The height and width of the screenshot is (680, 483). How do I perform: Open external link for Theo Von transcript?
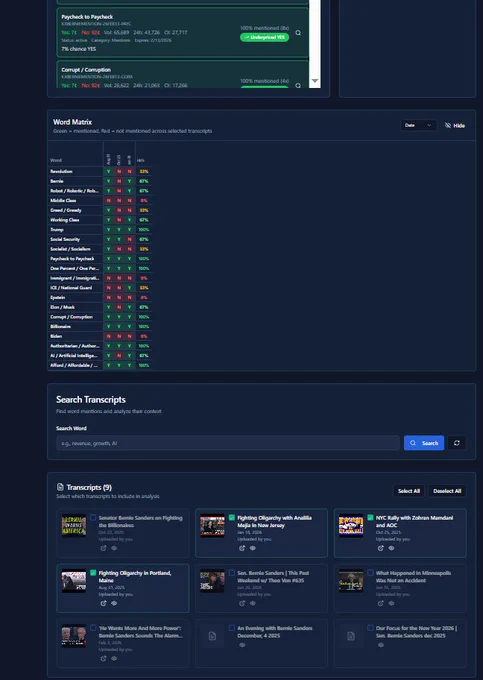(x=242, y=603)
